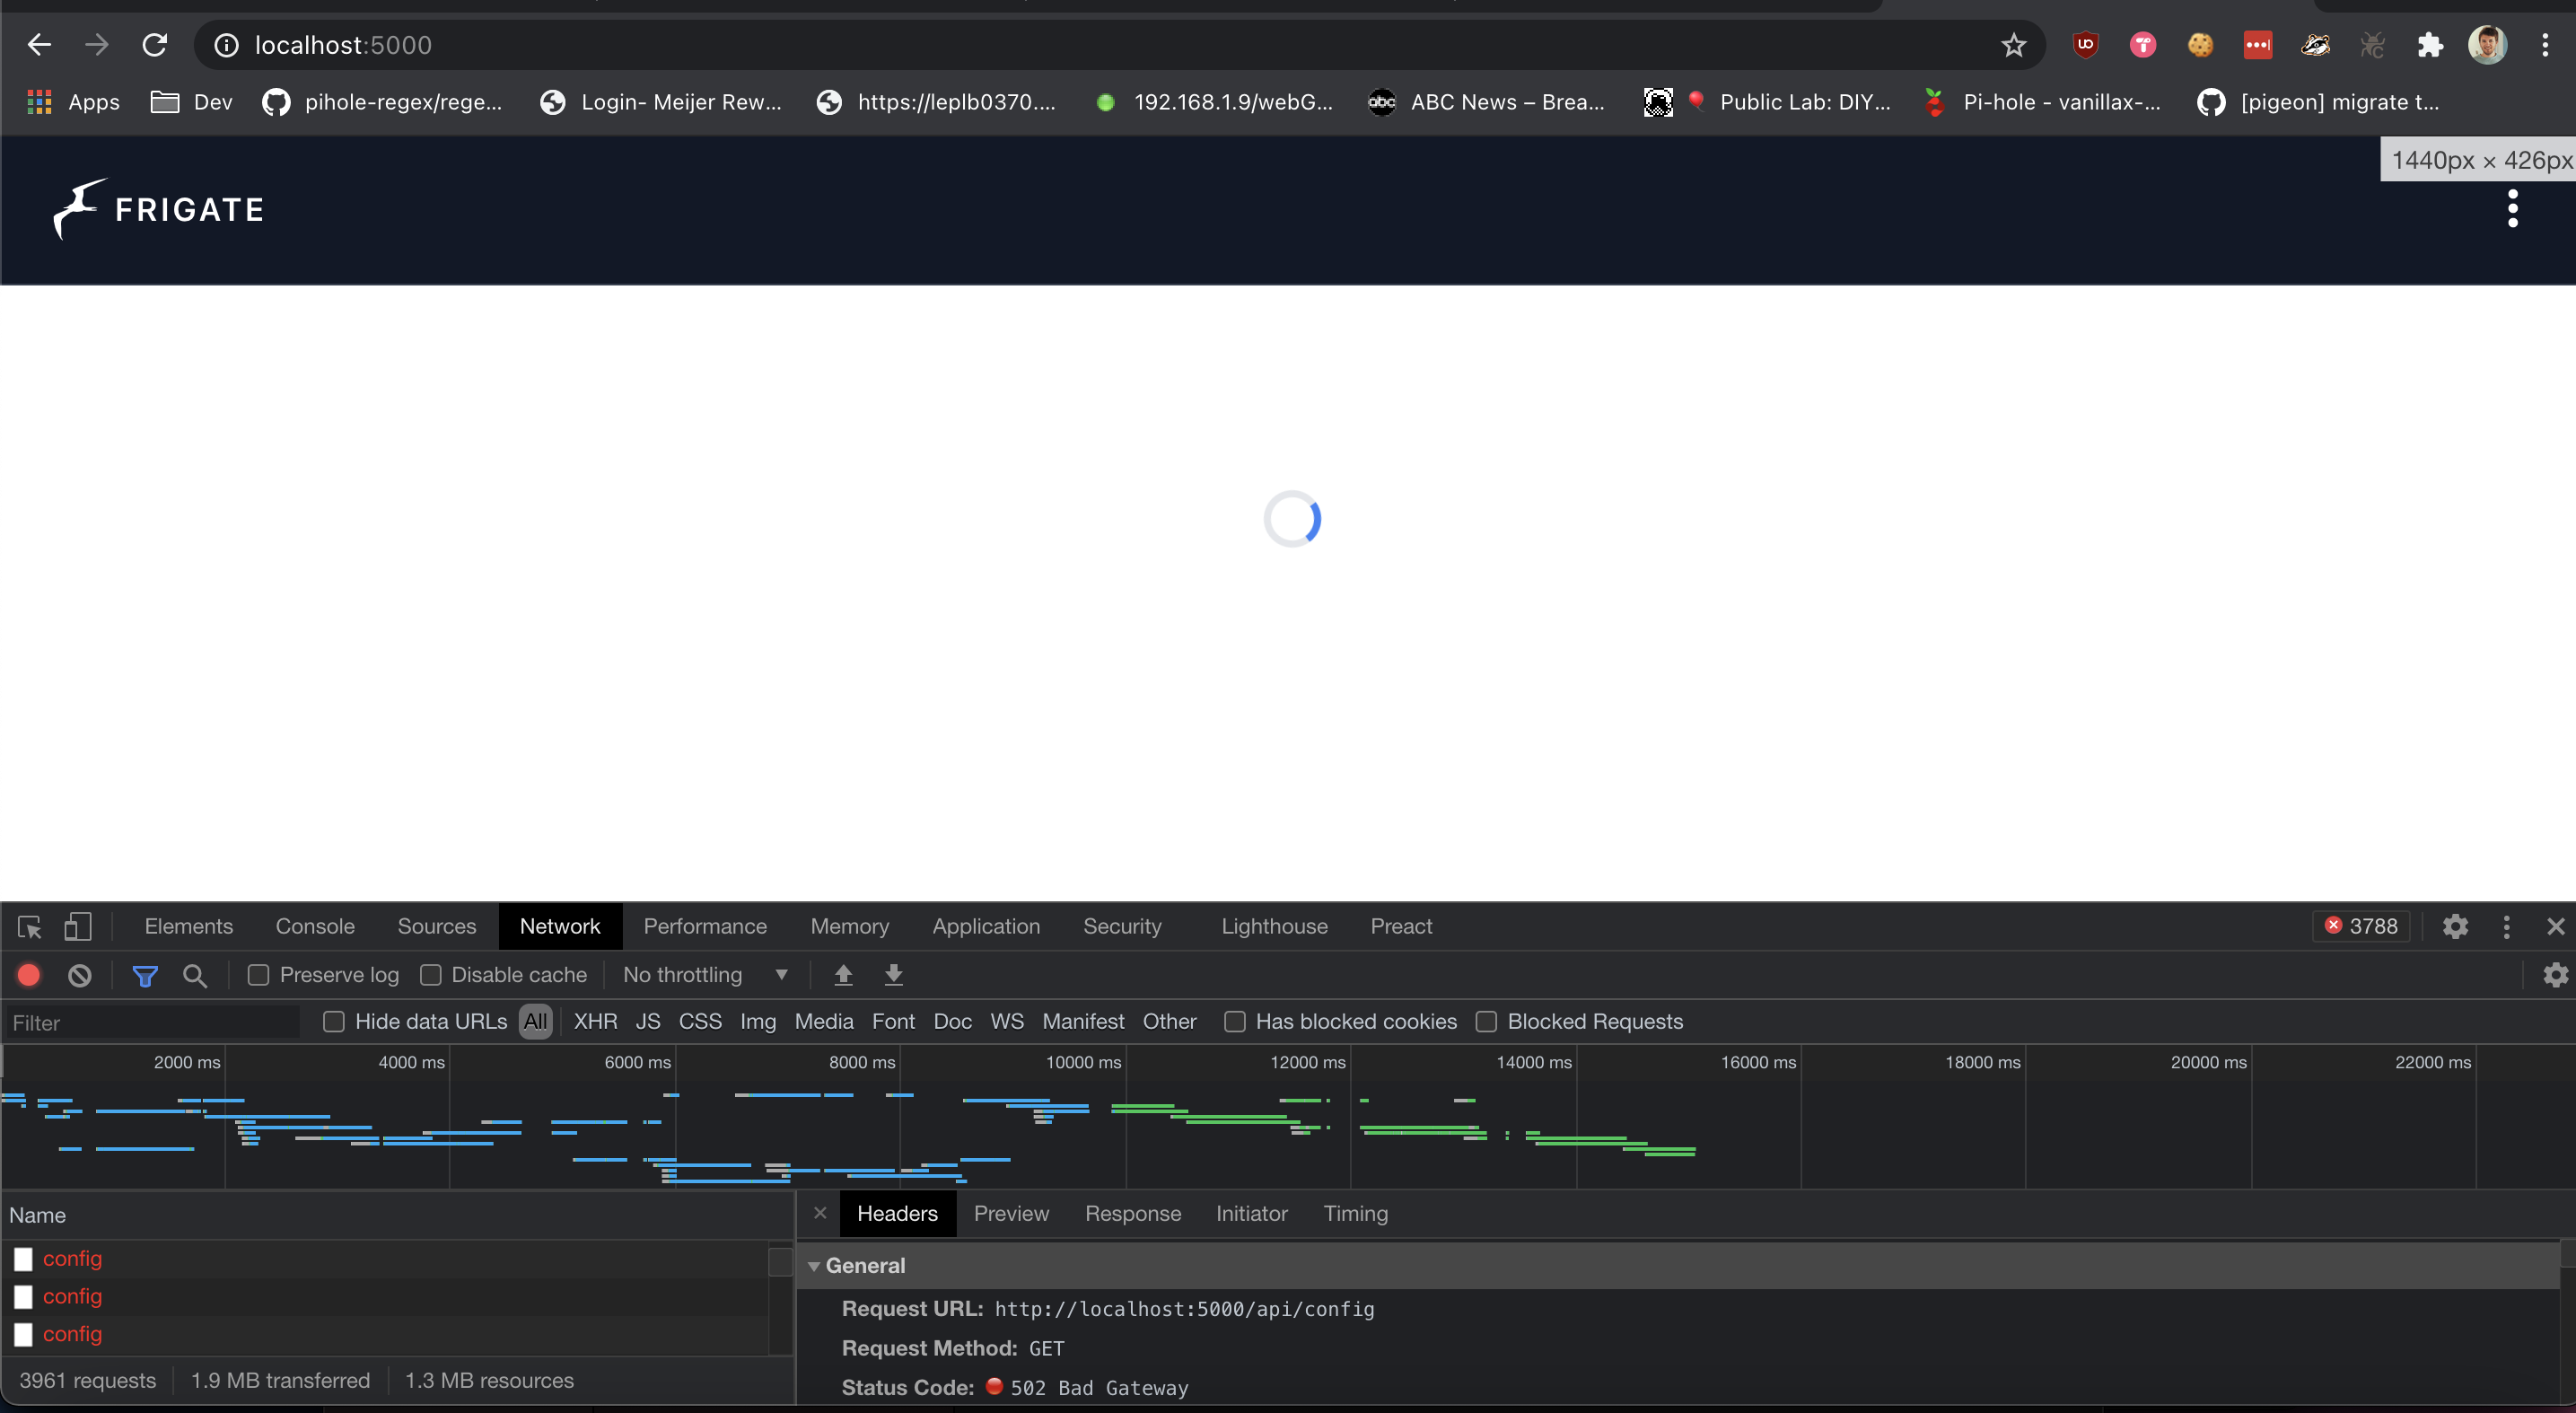Open Chrome extensions puzzle icon

(2430, 45)
